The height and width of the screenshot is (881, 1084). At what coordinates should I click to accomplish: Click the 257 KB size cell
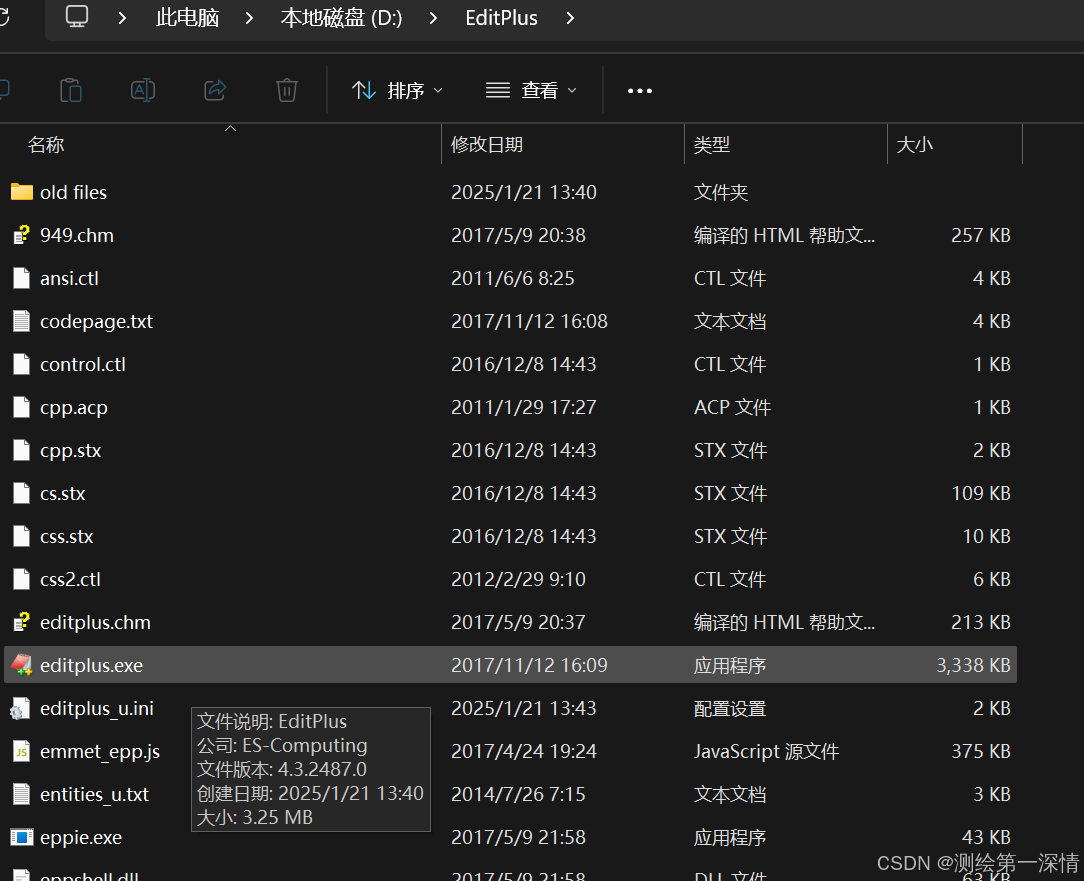coord(980,235)
